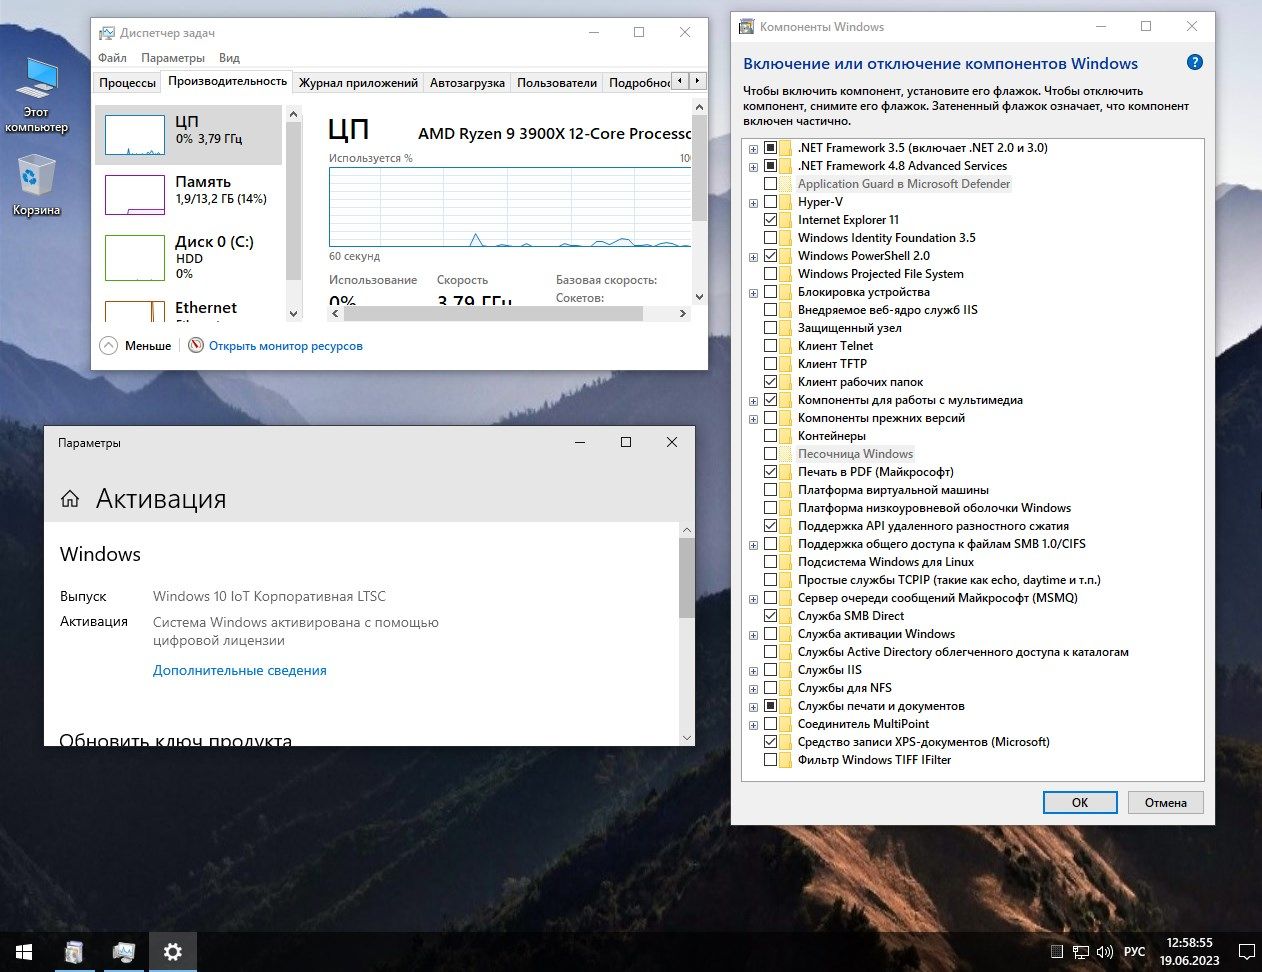This screenshot has height=972, width=1262.
Task: Check Клиент TFTP component
Action: coord(770,364)
